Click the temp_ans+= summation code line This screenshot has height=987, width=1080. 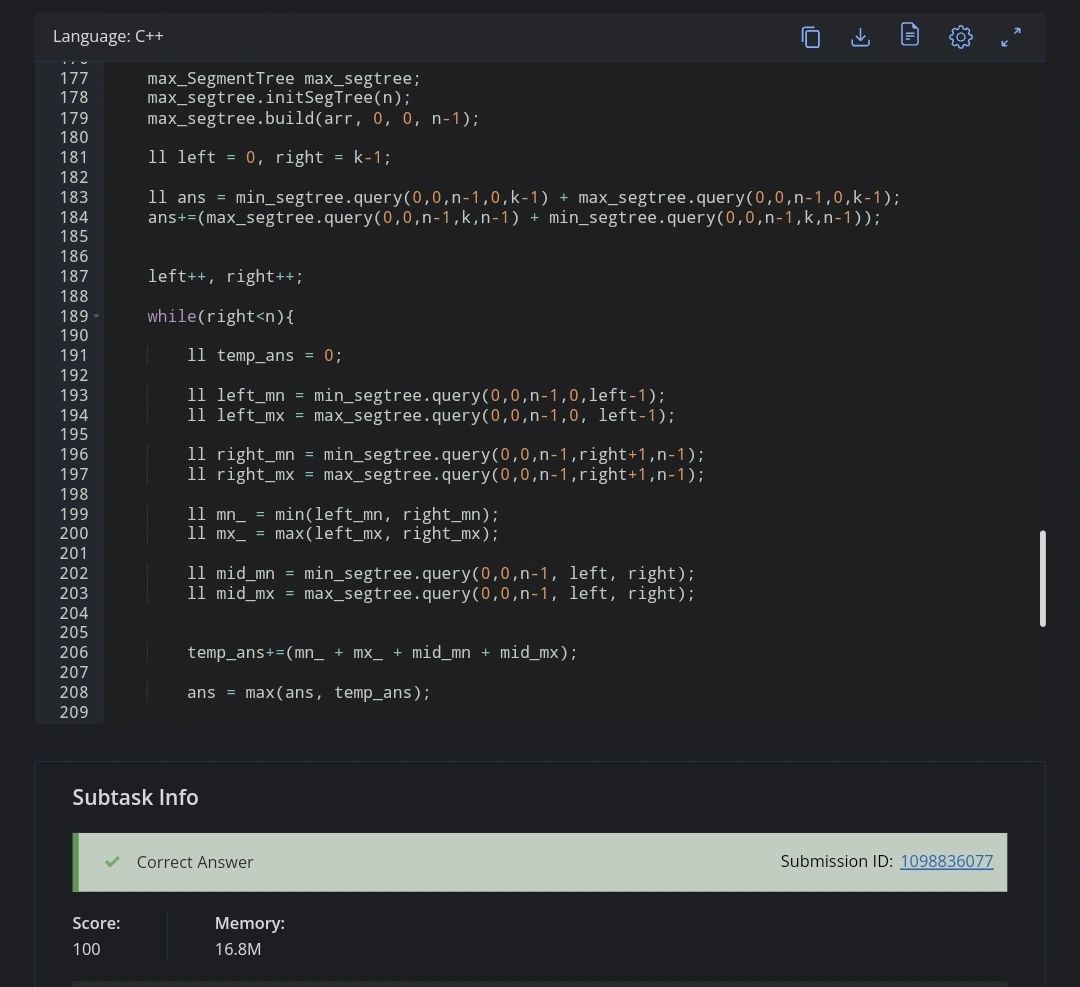(382, 652)
